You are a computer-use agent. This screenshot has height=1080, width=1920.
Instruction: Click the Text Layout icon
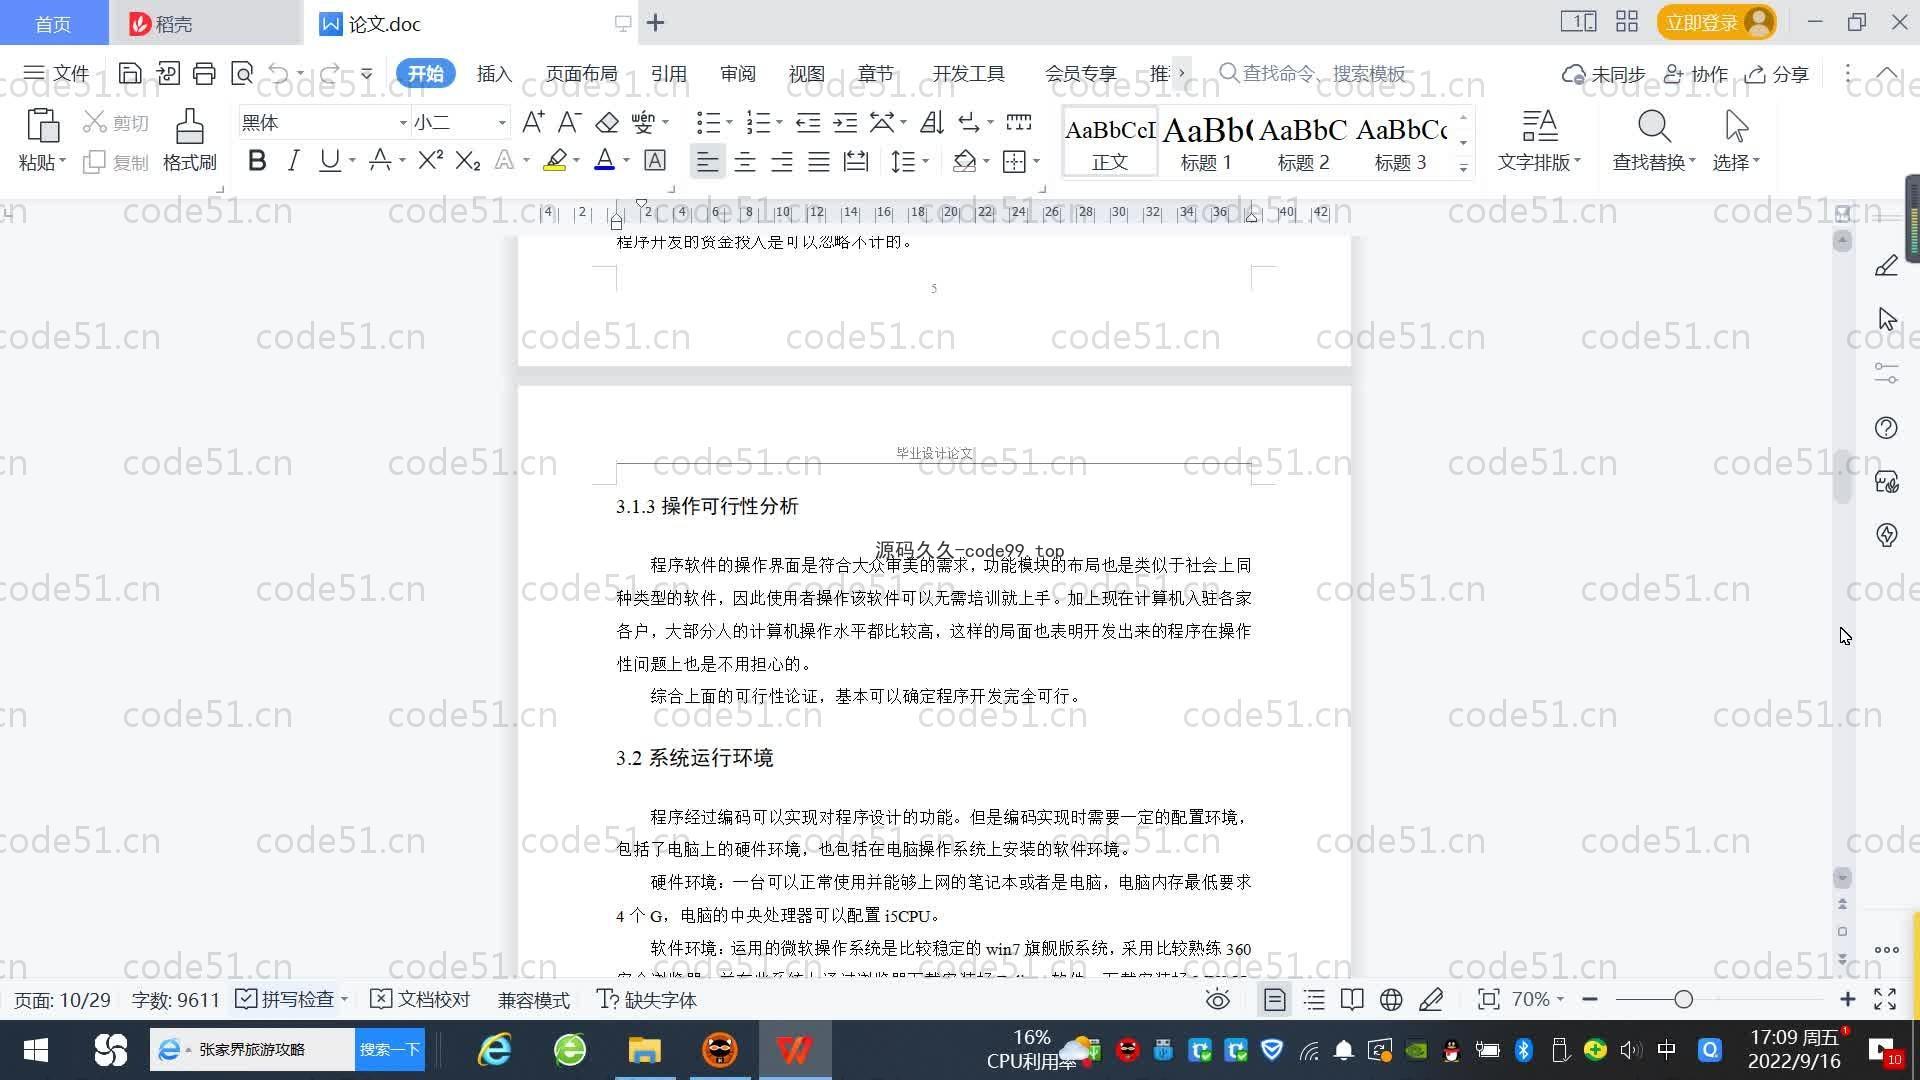[1540, 127]
